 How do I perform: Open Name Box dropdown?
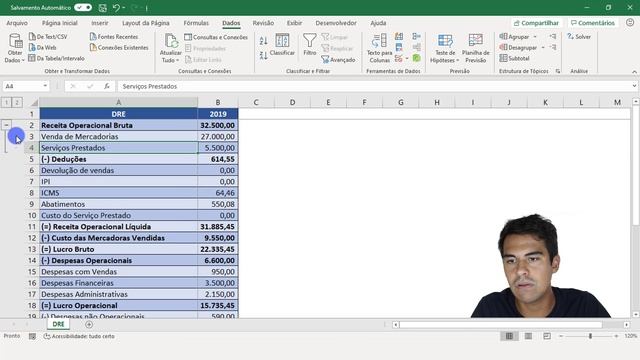point(45,86)
